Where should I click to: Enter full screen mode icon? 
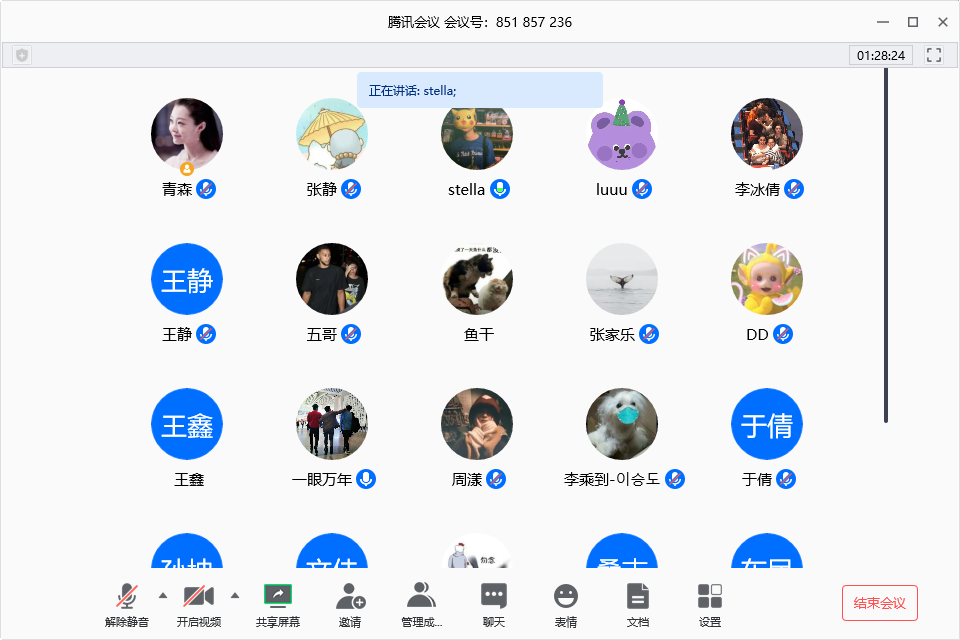click(934, 55)
